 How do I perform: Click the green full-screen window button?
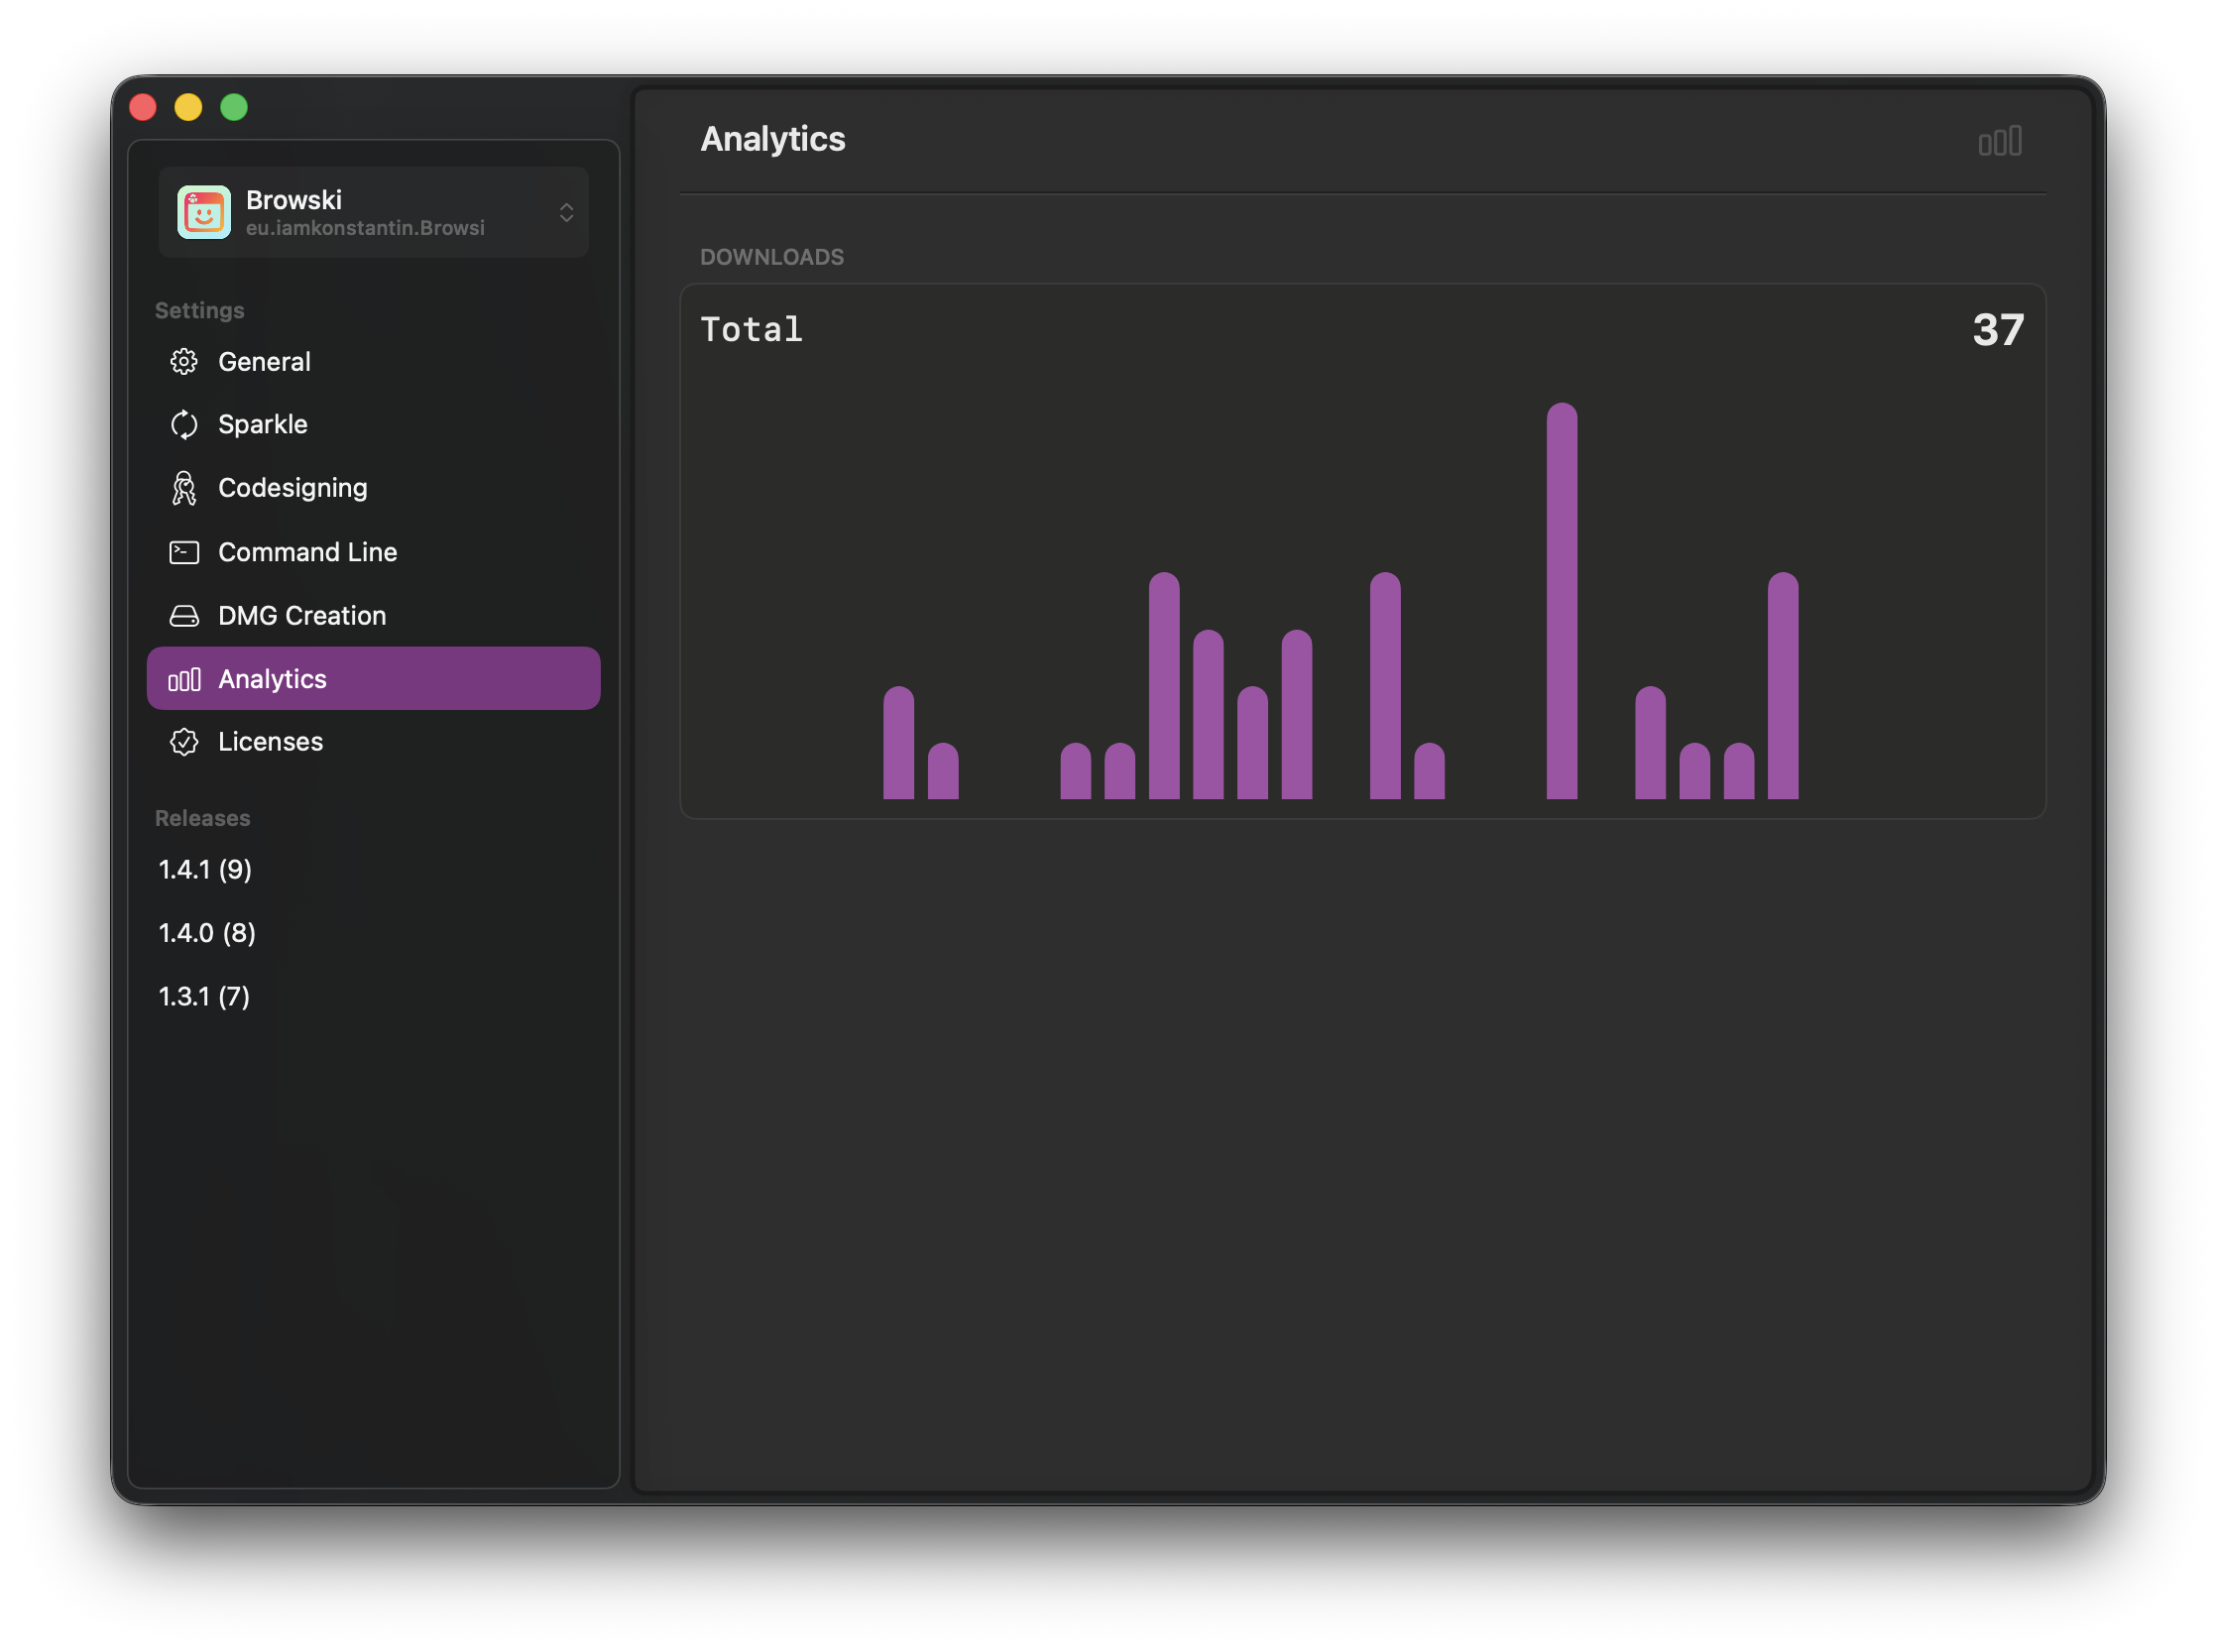pos(234,107)
